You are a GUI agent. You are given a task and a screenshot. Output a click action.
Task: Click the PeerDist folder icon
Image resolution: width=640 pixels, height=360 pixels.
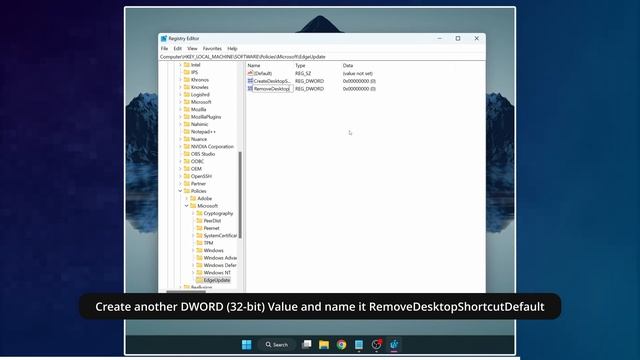(x=200, y=220)
